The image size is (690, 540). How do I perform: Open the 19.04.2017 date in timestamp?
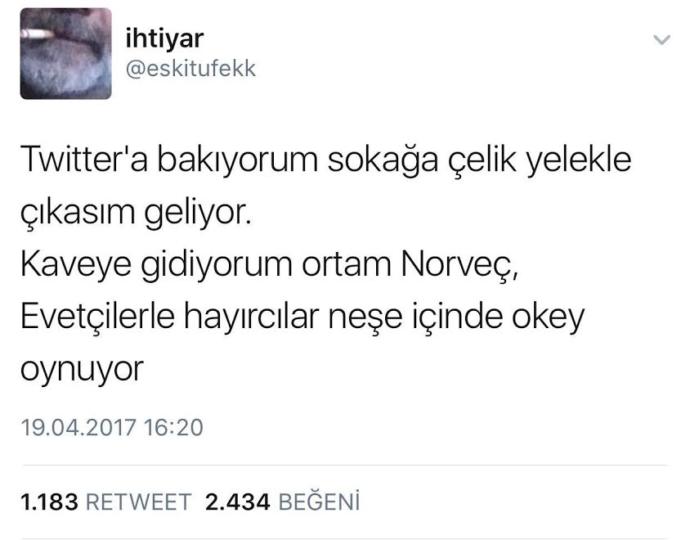pos(78,427)
